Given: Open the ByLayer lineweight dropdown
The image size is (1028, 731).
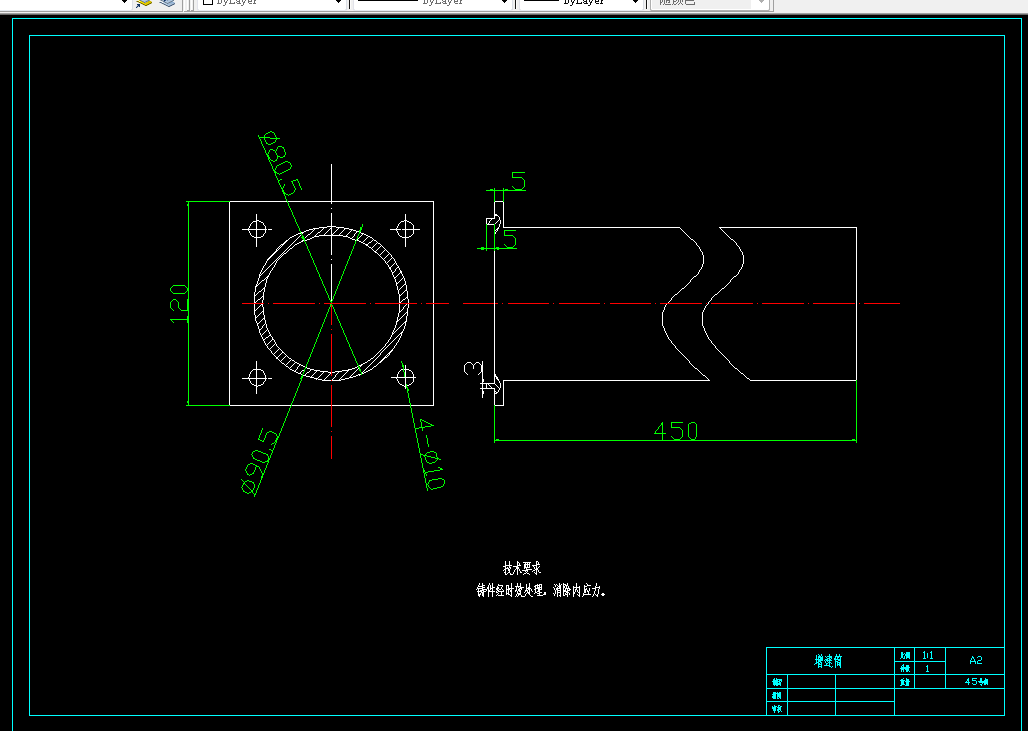Looking at the screenshot, I should (x=580, y=3).
